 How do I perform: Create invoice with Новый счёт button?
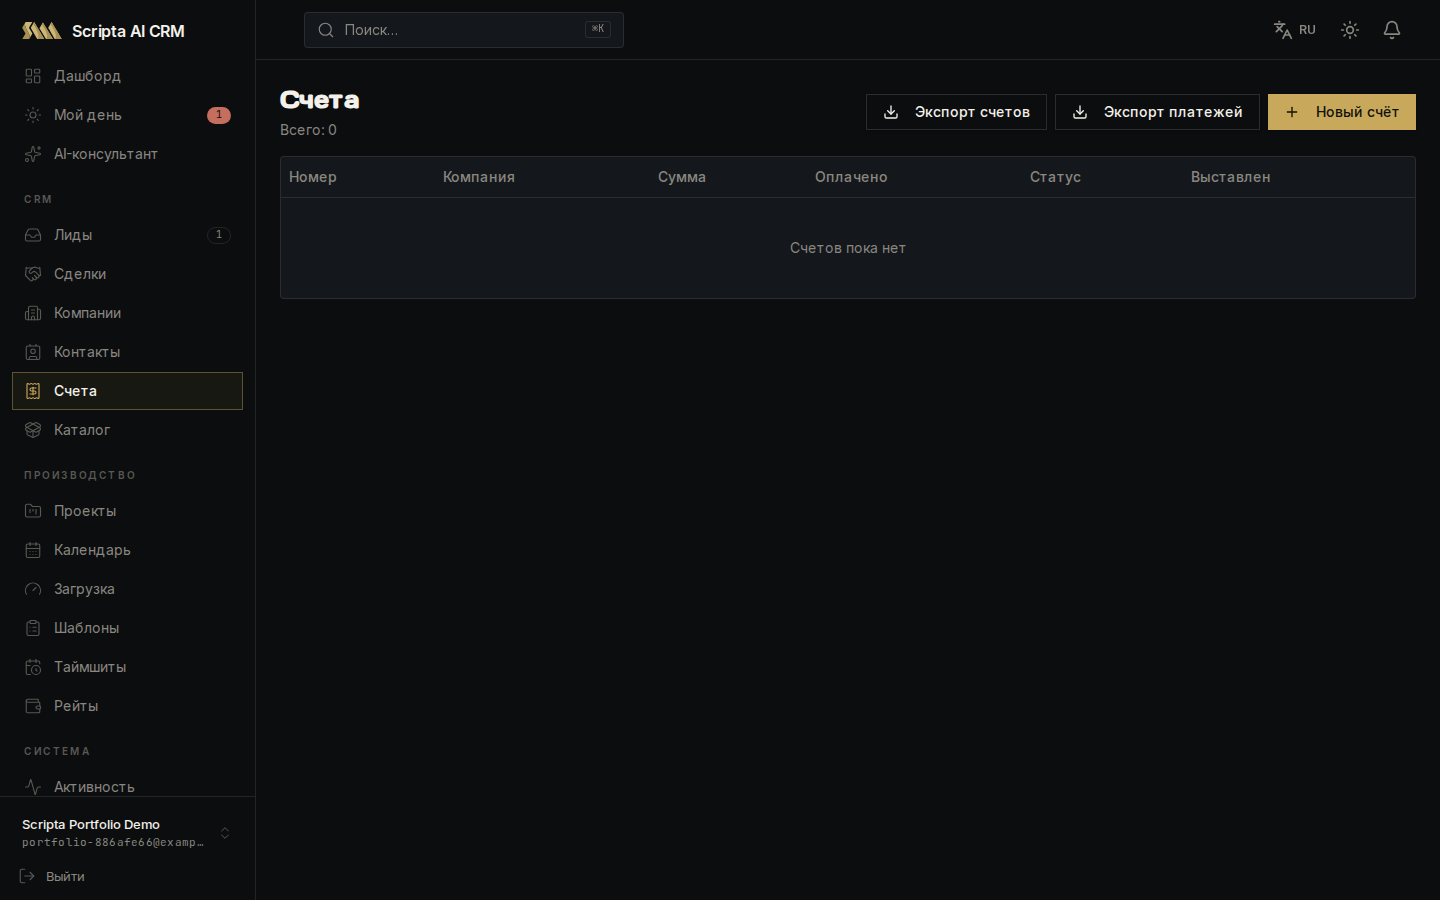pyautogui.click(x=1342, y=112)
